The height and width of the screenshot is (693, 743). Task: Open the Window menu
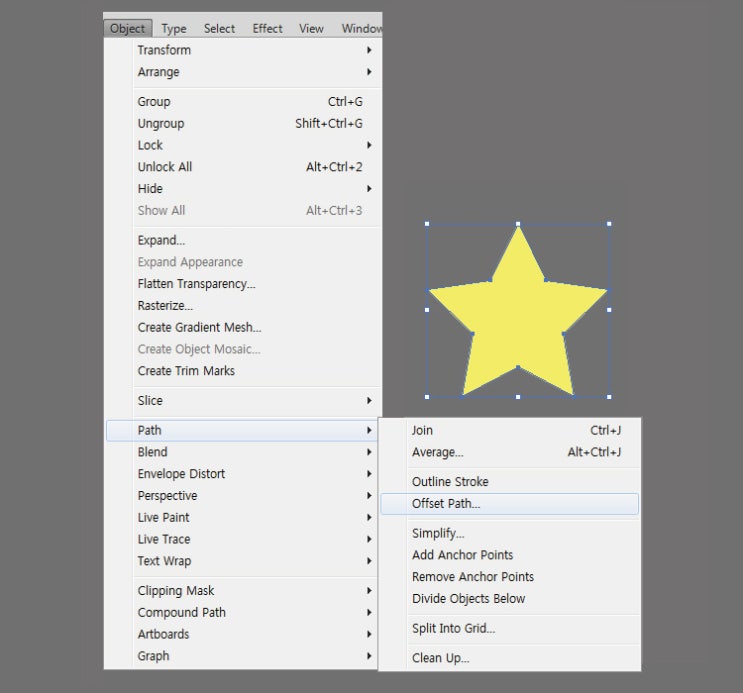click(x=361, y=28)
